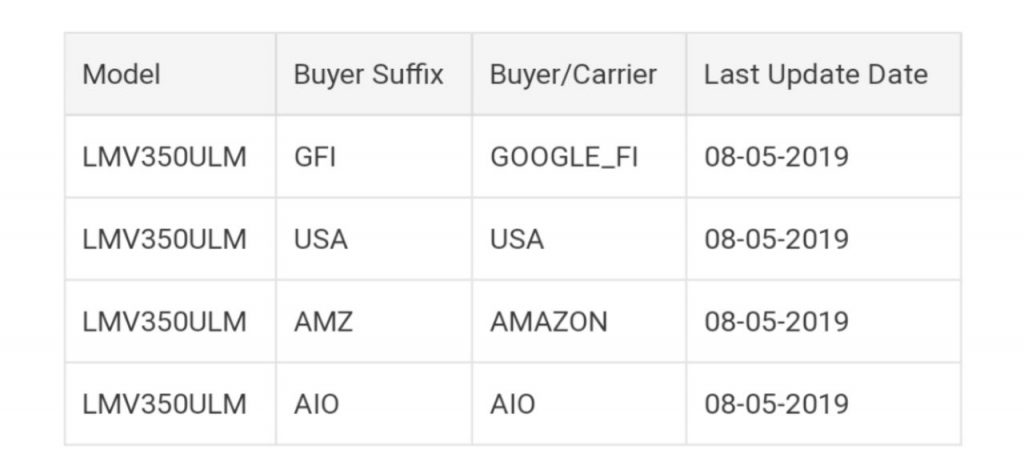The height and width of the screenshot is (474, 1024).
Task: Click the date in the AMAZON row
Action: tap(776, 322)
